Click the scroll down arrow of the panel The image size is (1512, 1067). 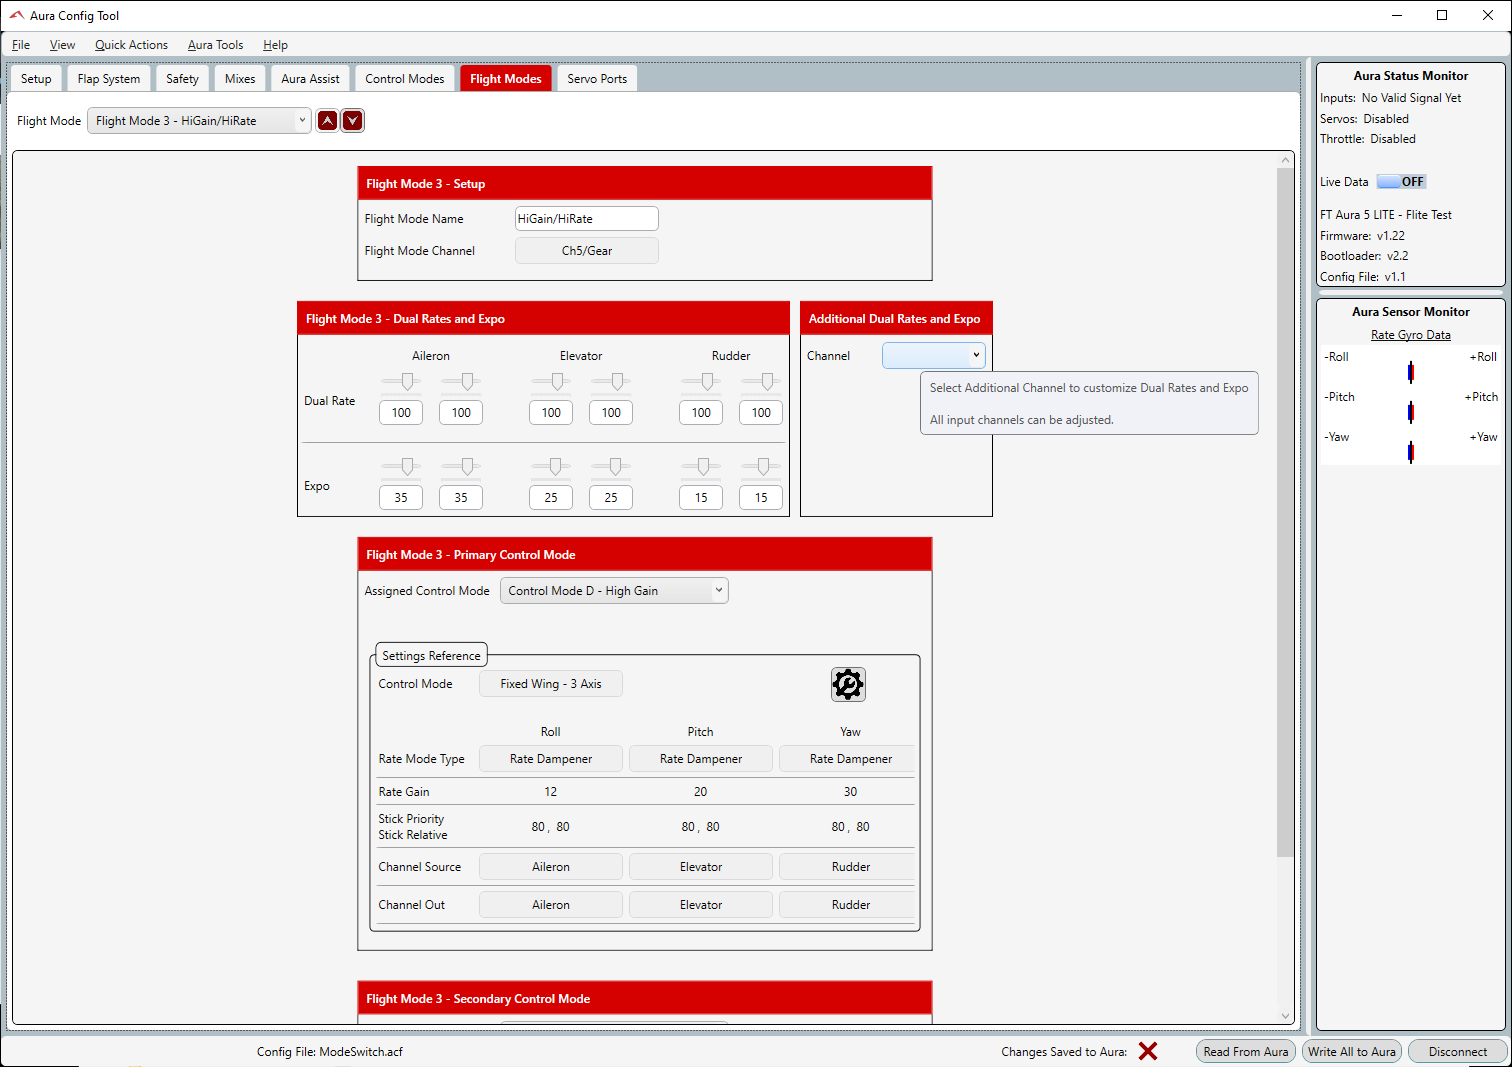1285,1016
